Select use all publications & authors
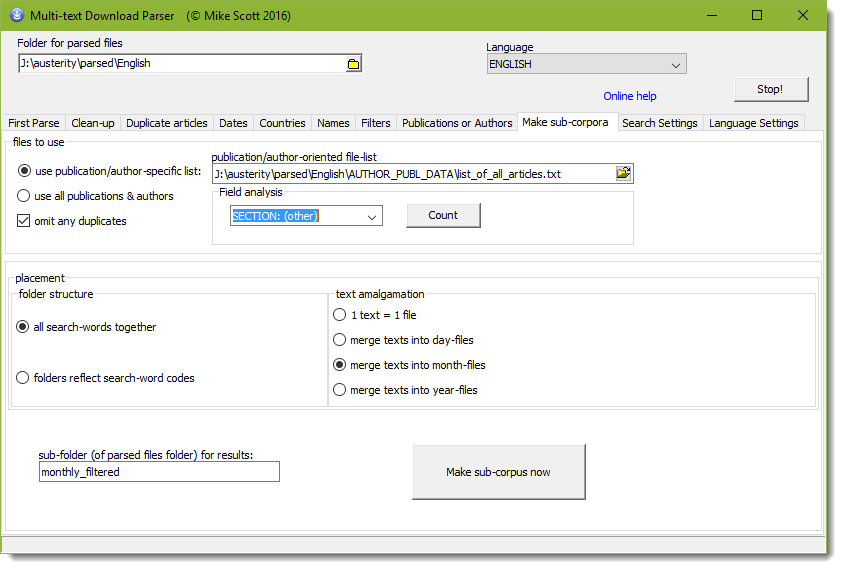The height and width of the screenshot is (569, 842). (25, 196)
